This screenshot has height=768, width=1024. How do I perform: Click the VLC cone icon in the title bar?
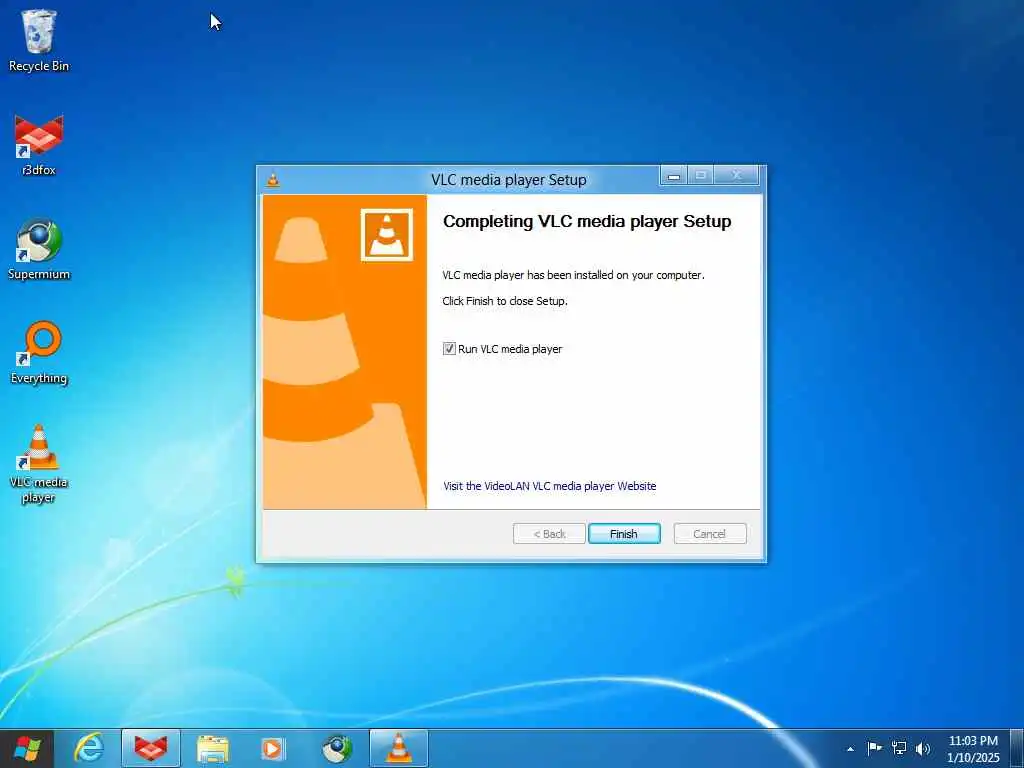point(273,180)
